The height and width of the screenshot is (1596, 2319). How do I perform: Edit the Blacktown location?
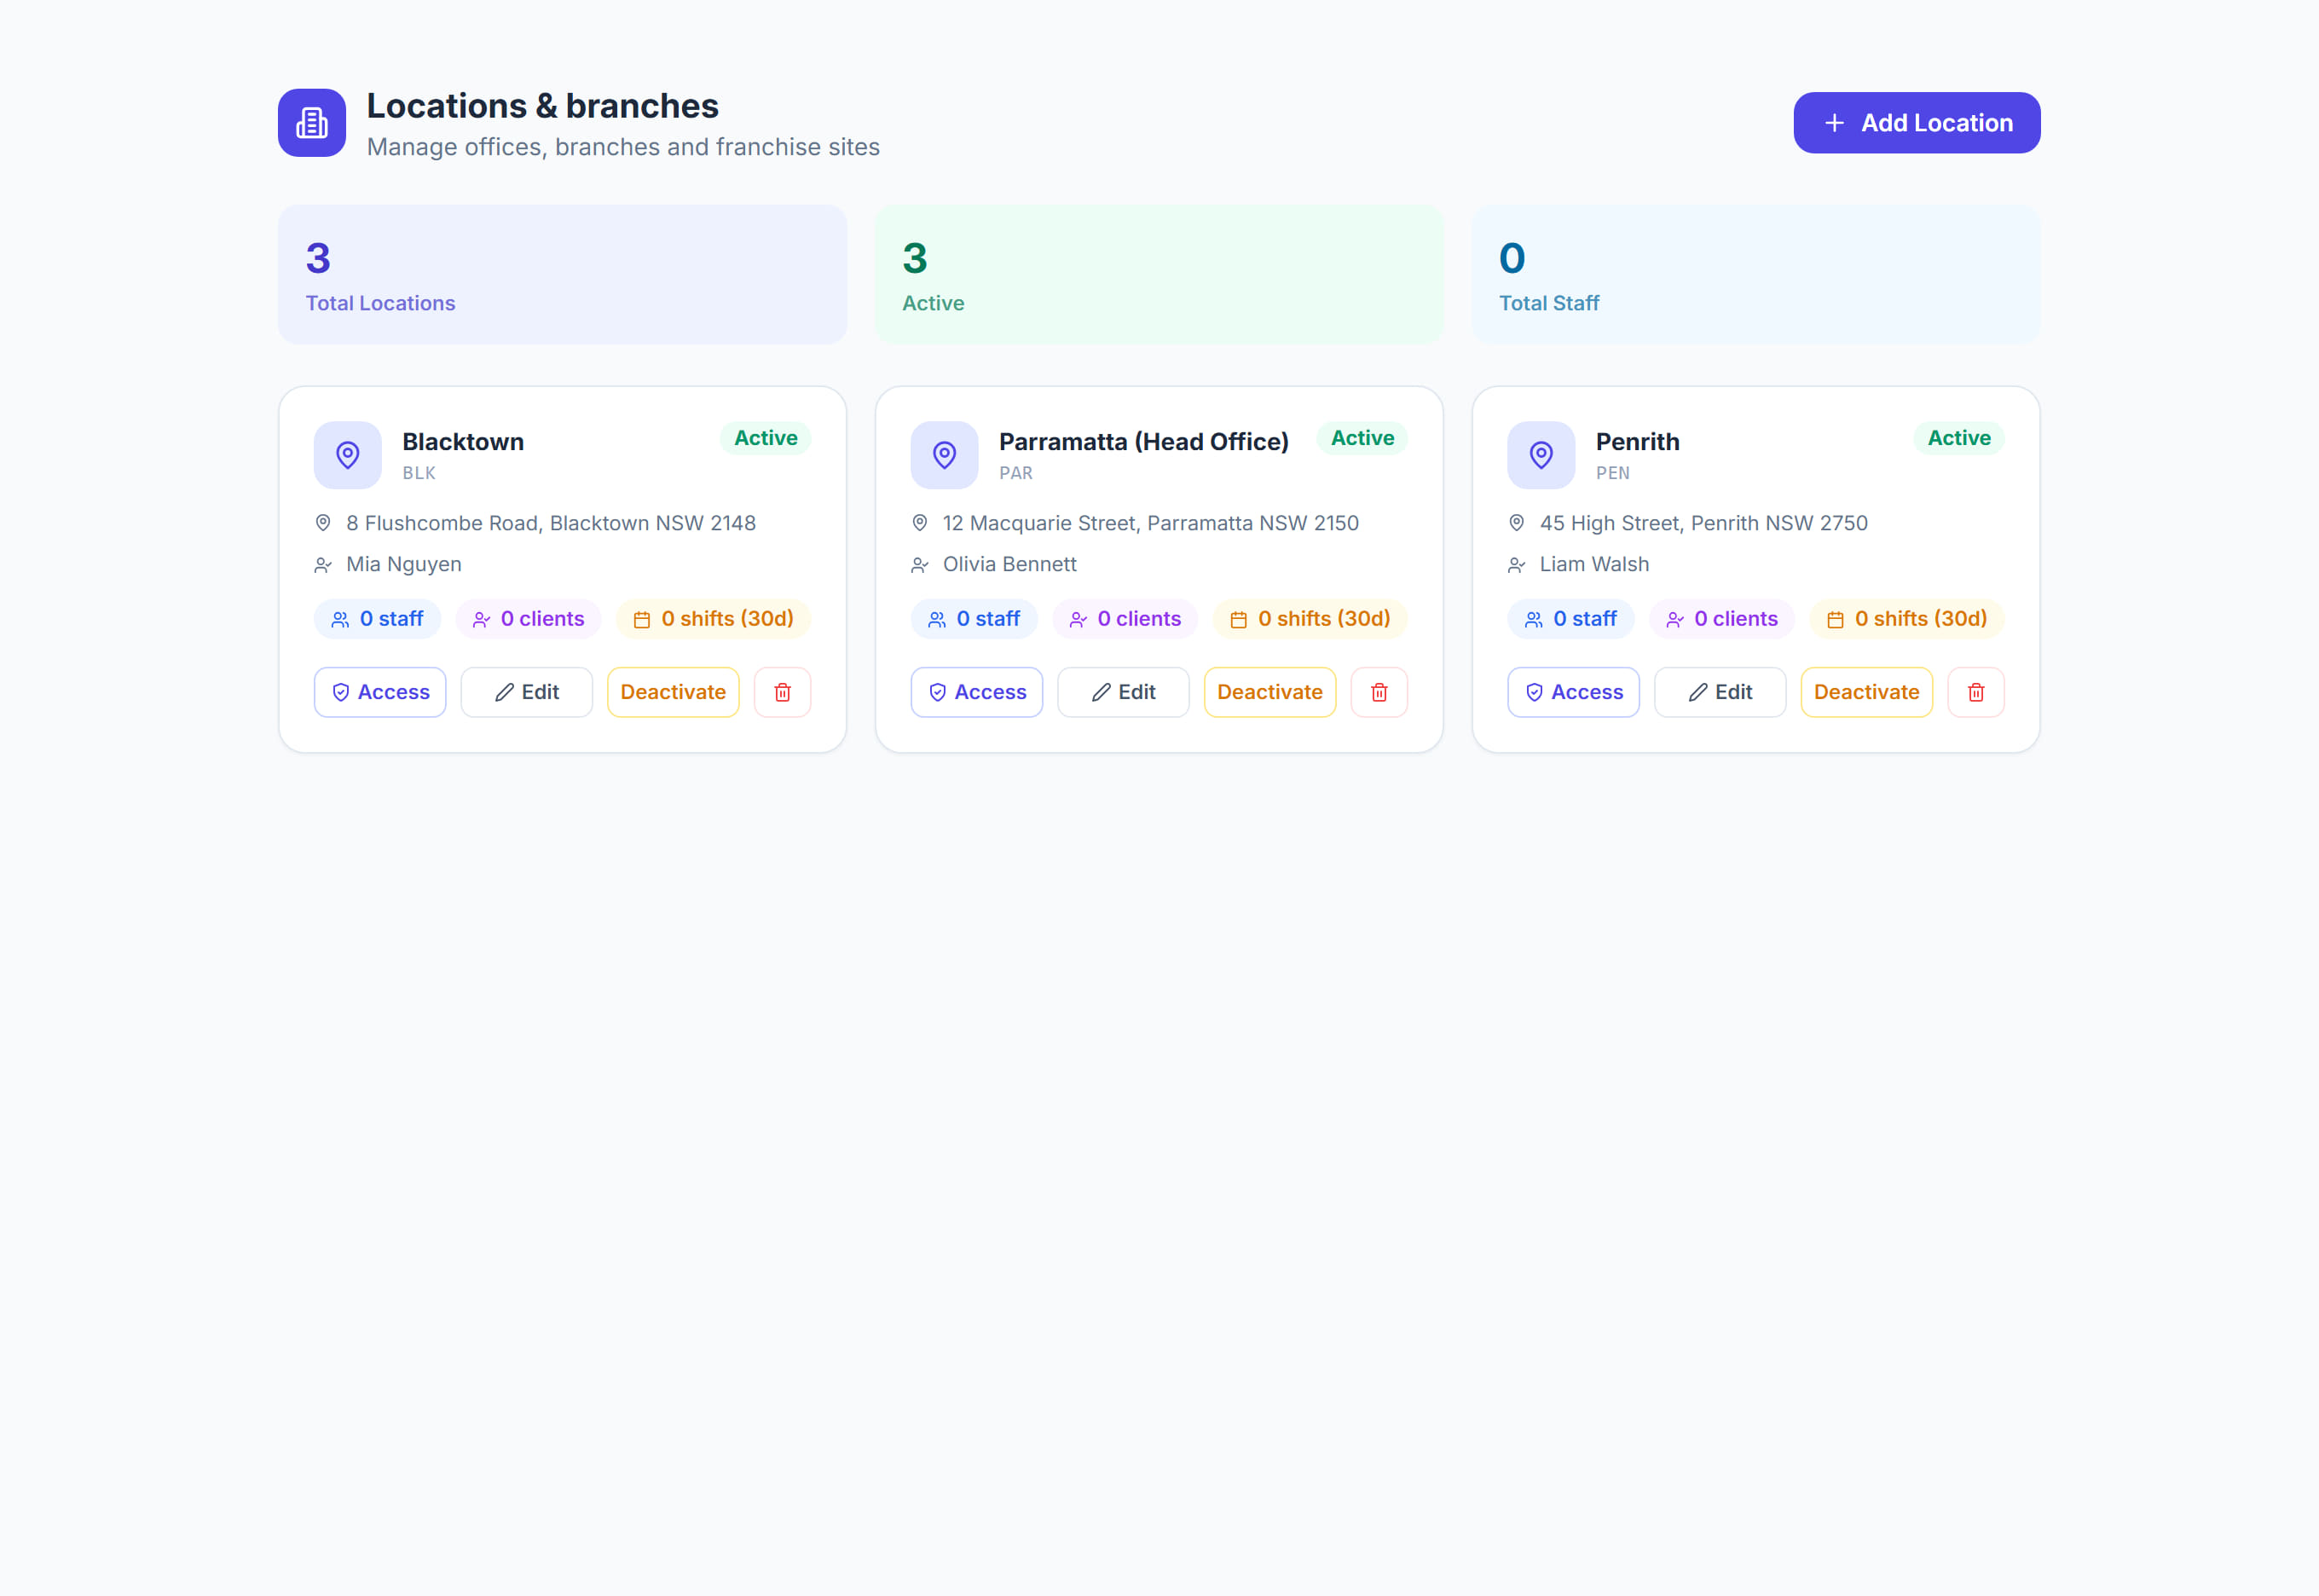(527, 692)
